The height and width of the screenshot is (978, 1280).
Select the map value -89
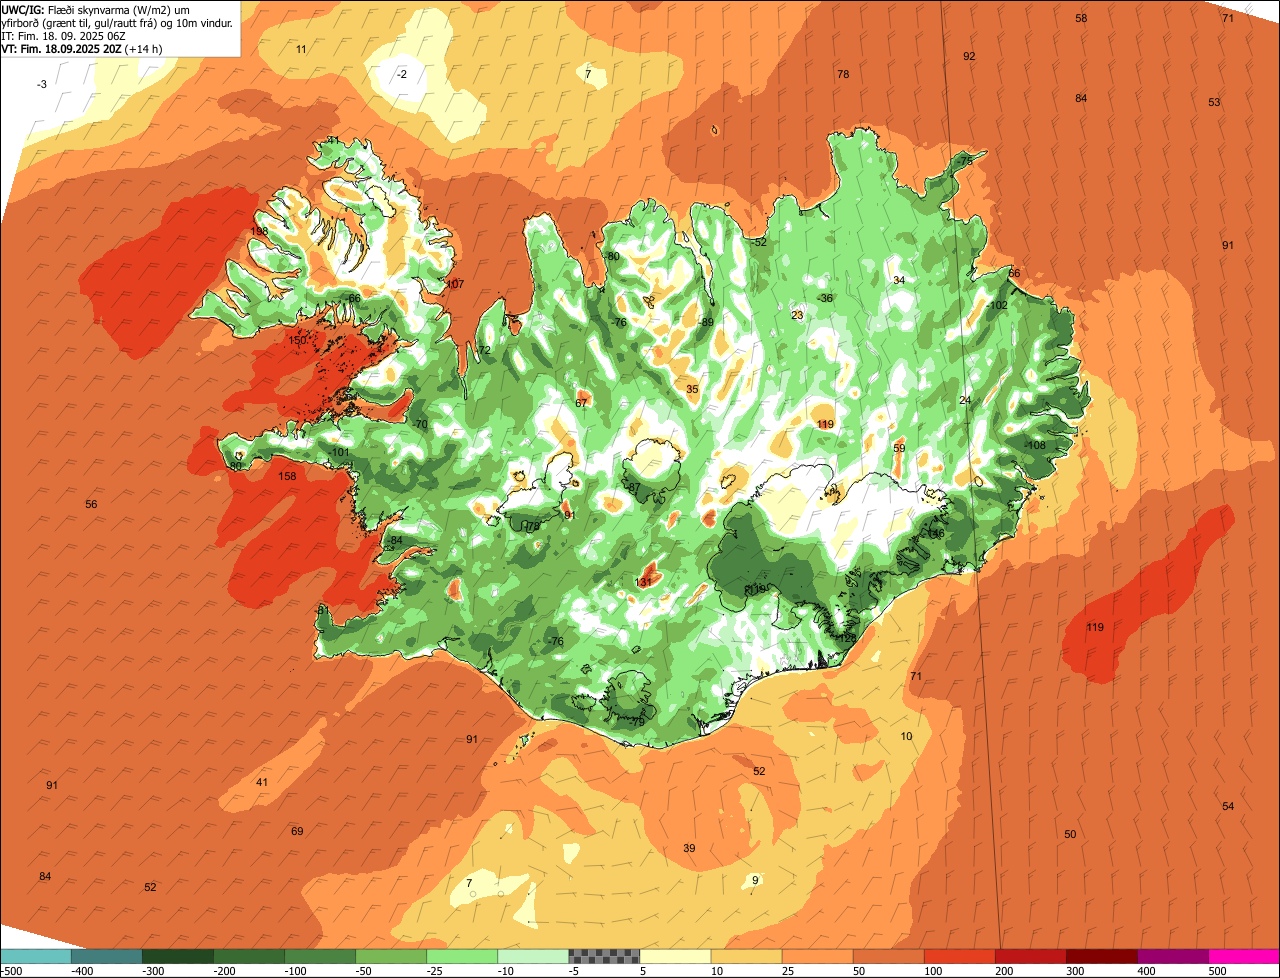[x=706, y=322]
